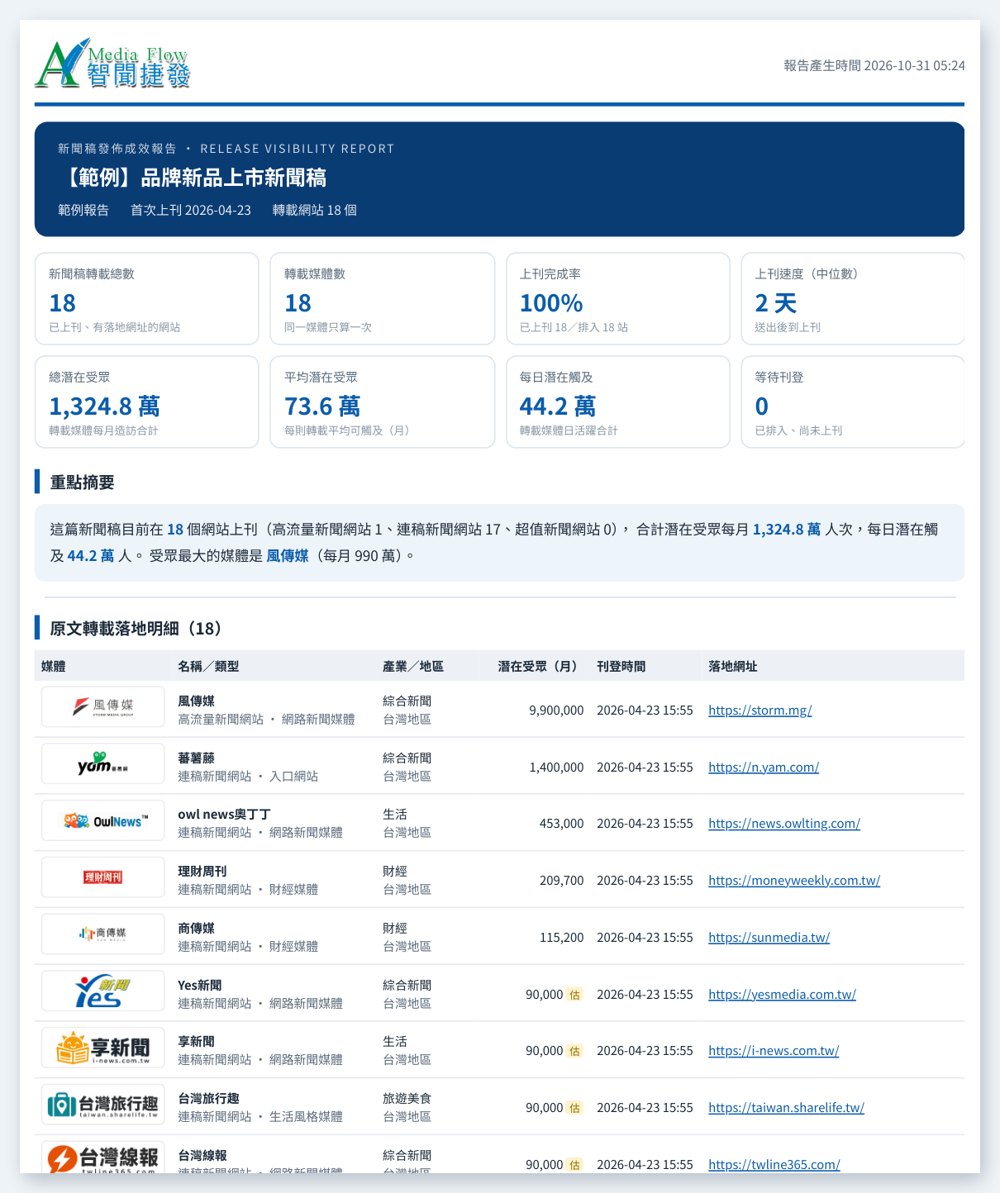Open the https://moneyweekly.com.tw/ link
1000x1193 pixels.
(794, 880)
